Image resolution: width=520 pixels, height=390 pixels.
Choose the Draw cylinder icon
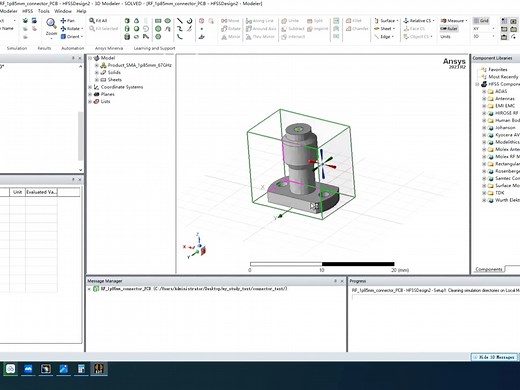click(127, 29)
